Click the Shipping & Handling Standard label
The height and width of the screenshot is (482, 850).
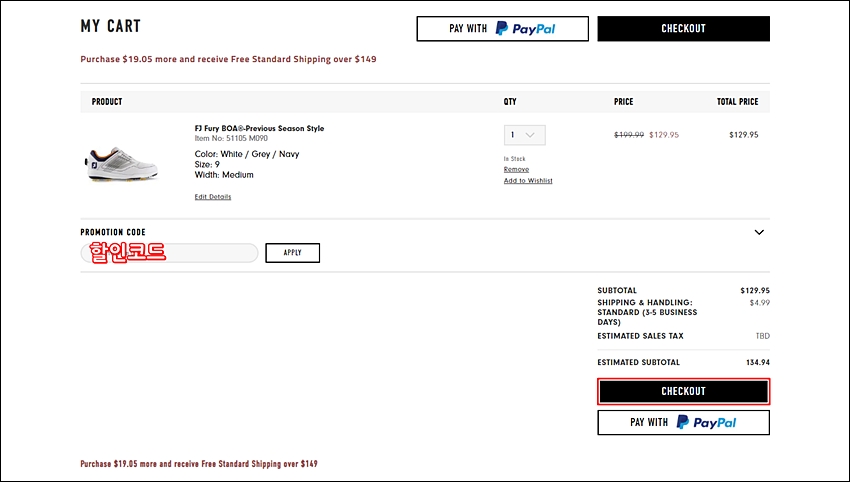click(x=647, y=312)
